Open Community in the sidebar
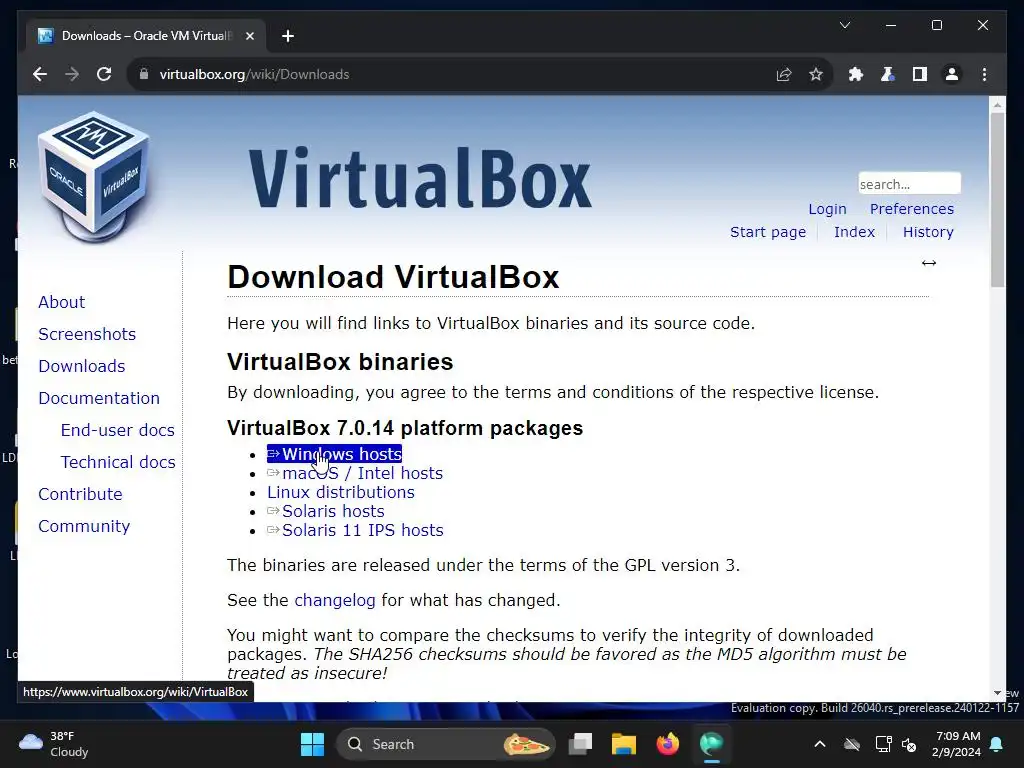 pos(84,526)
